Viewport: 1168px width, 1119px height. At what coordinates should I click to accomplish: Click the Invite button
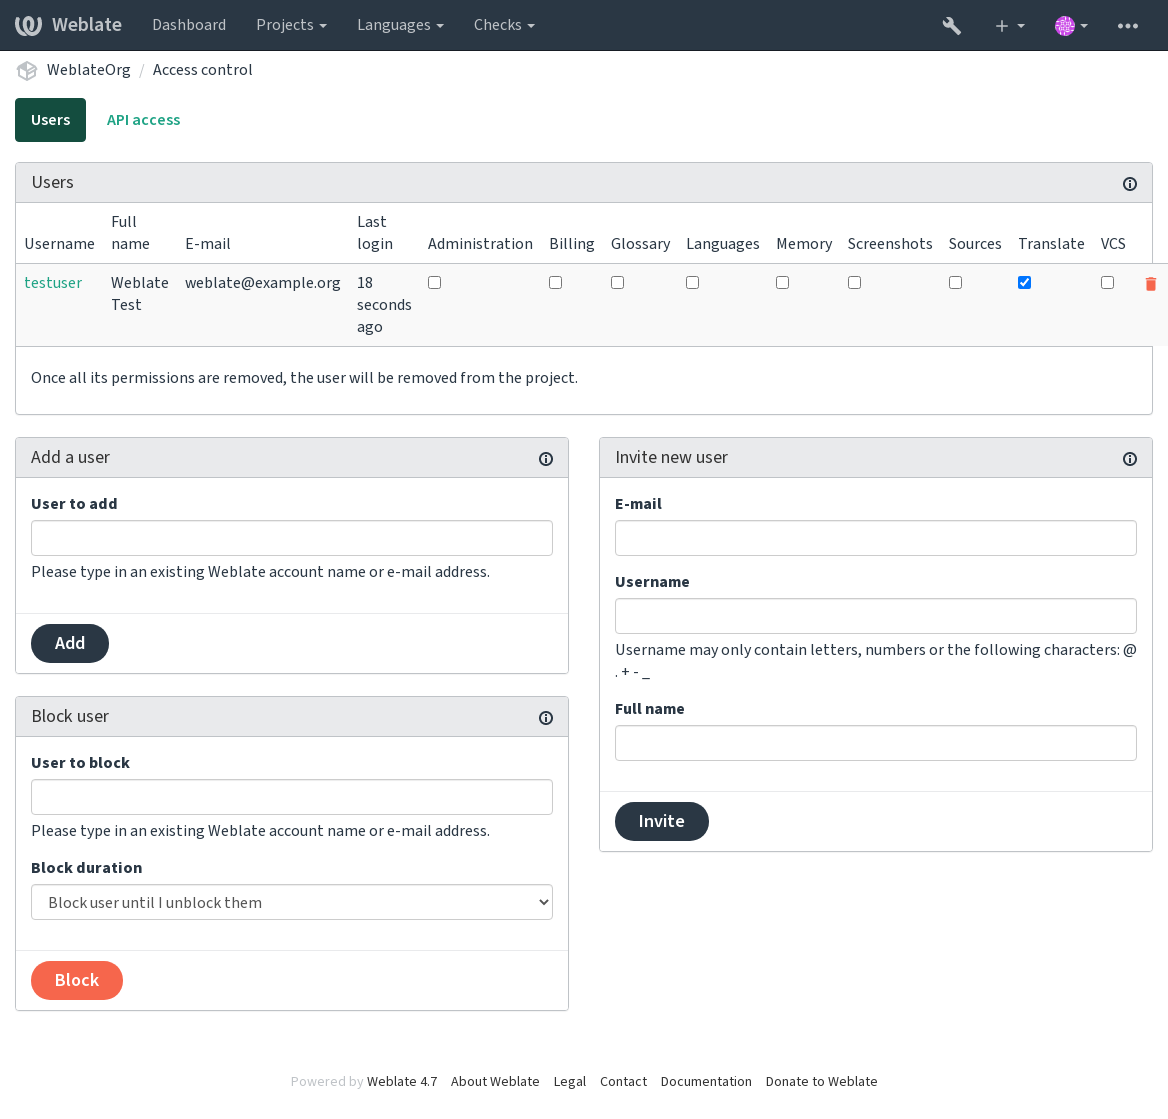(661, 822)
